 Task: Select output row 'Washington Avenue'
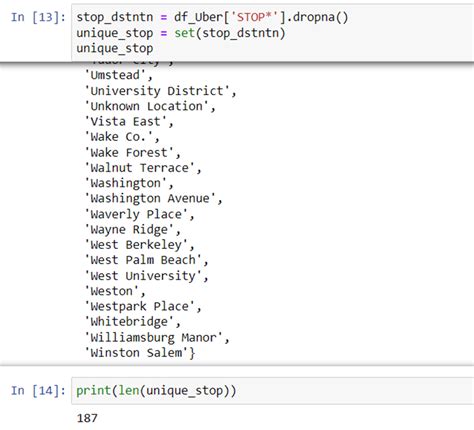(153, 198)
